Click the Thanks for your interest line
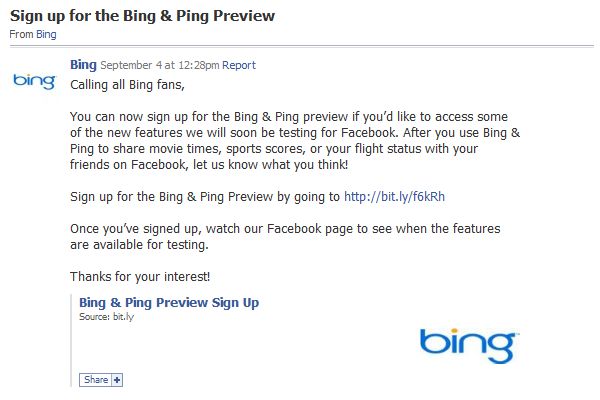This screenshot has height=400, width=600. pyautogui.click(x=140, y=276)
